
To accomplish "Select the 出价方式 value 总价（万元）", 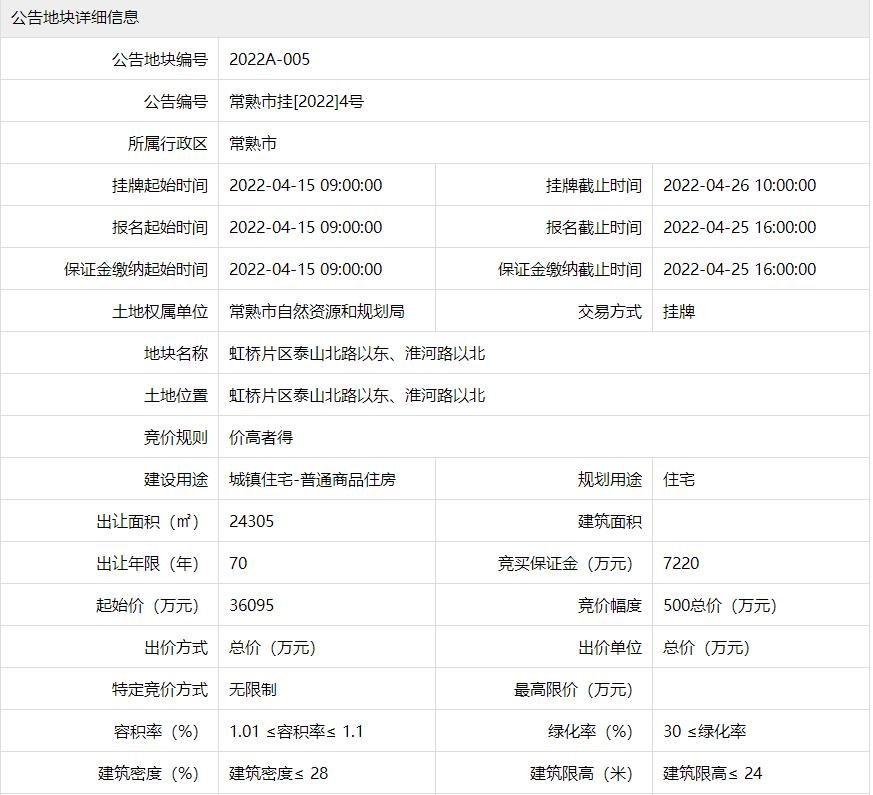I will click(273, 647).
